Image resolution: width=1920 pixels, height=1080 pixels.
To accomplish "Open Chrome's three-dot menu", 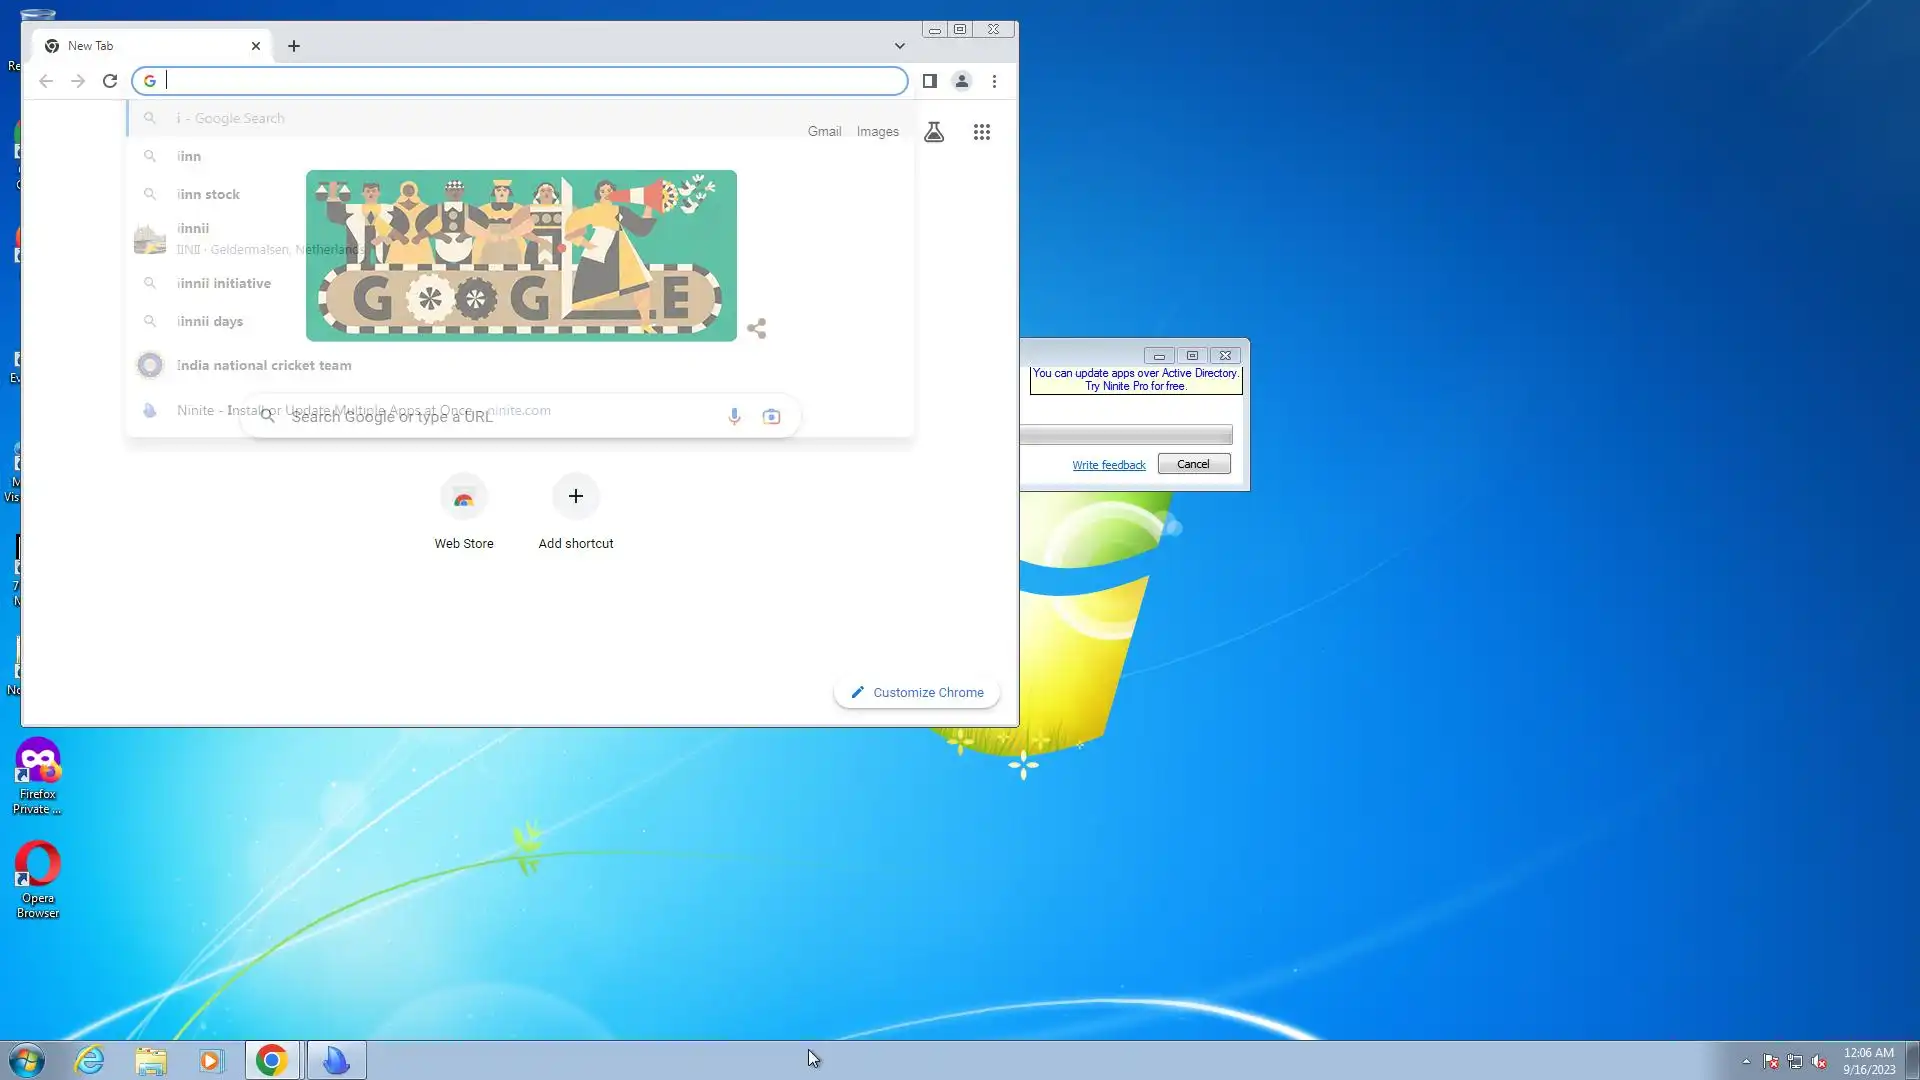I will (x=994, y=81).
